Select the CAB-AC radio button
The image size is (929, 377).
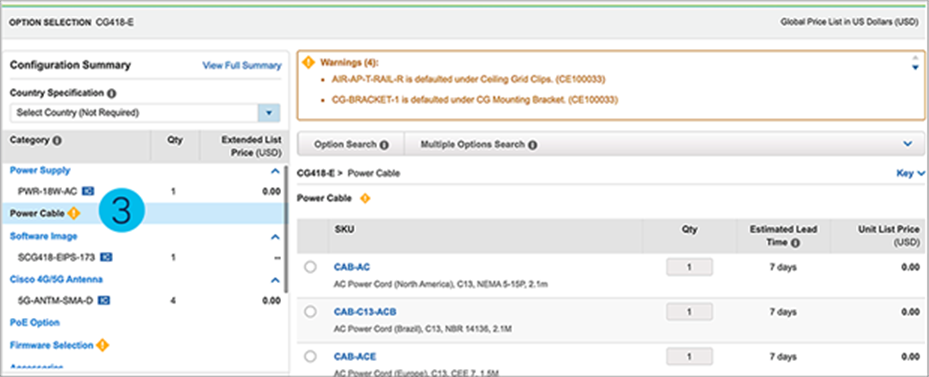310,267
